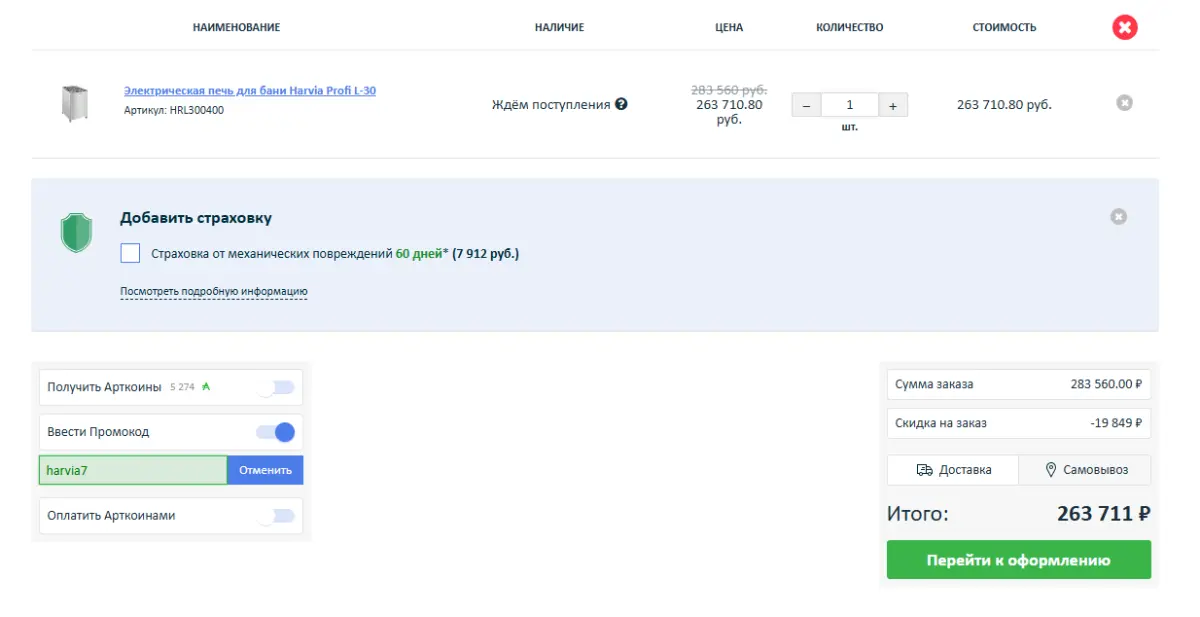This screenshot has width=1200, height=617.
Task: Click the question mark availability icon
Action: tap(621, 104)
